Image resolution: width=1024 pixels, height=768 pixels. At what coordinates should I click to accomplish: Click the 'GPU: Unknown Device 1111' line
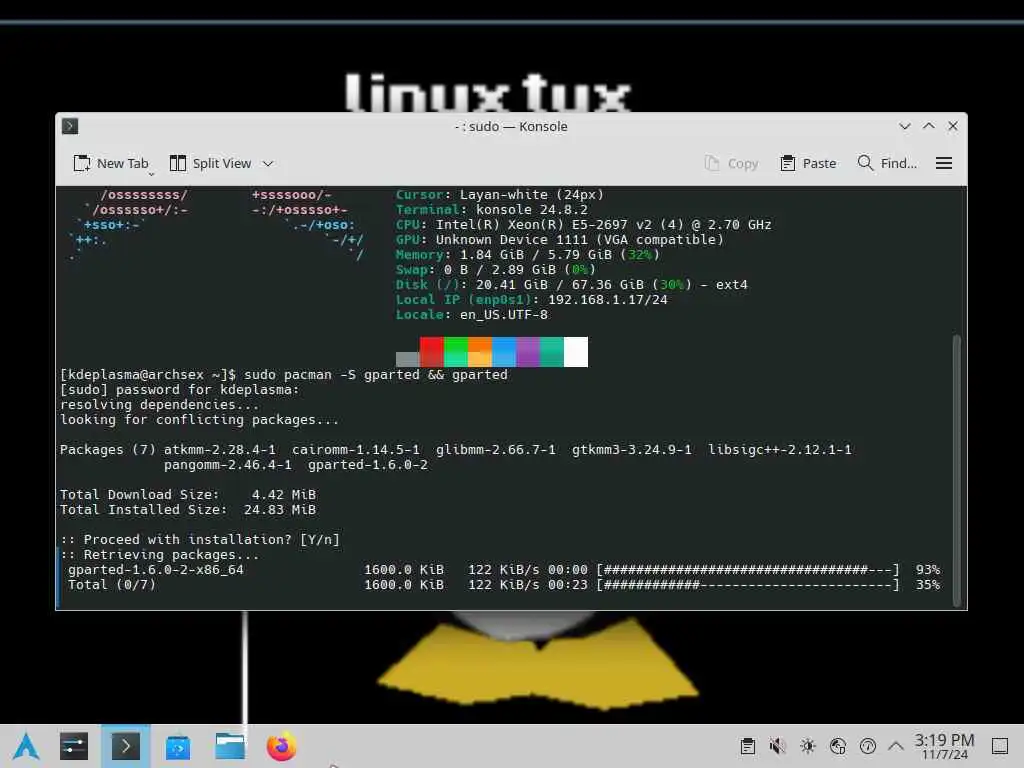coord(560,240)
